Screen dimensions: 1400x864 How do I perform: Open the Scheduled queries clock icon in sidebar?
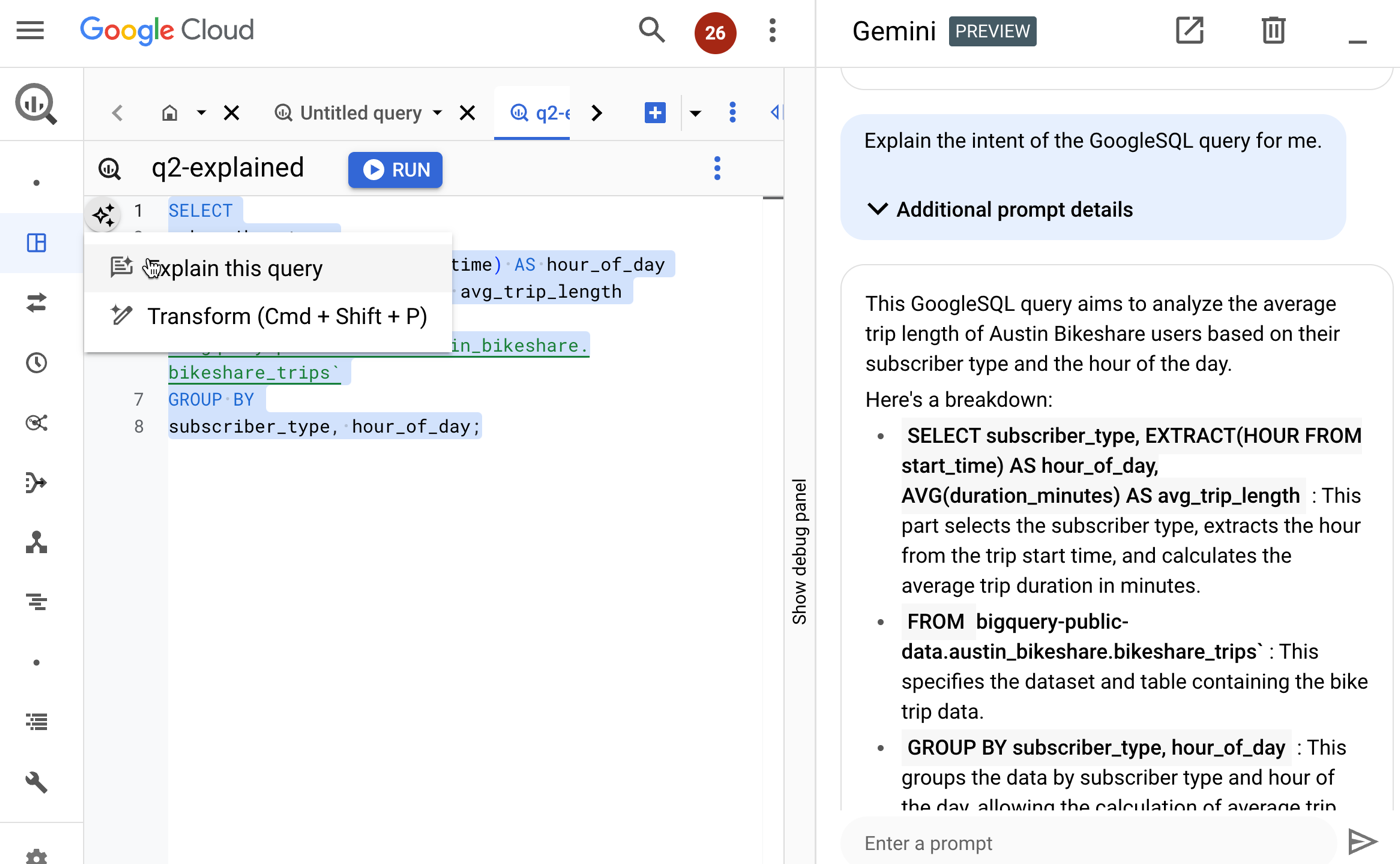tap(37, 363)
